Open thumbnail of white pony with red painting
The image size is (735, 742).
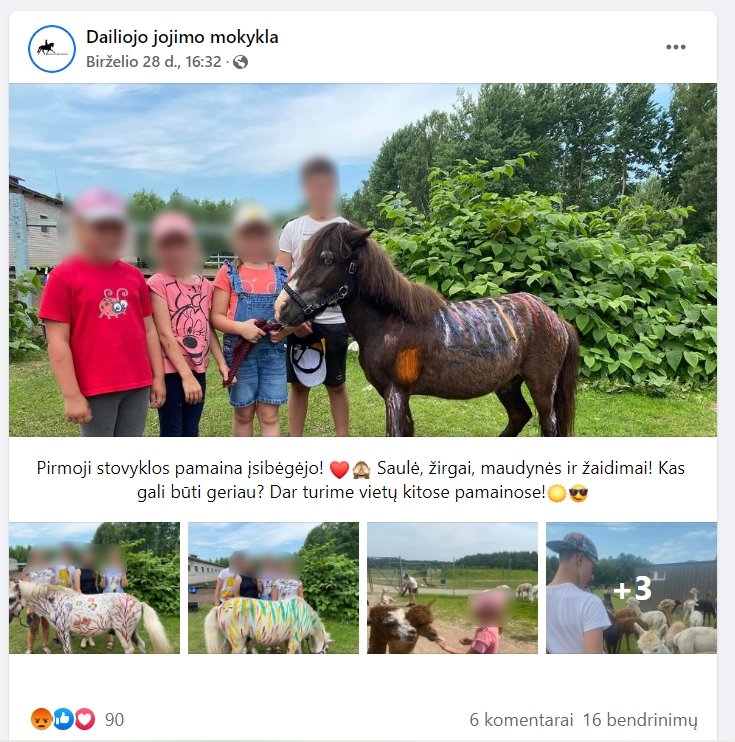(94, 588)
